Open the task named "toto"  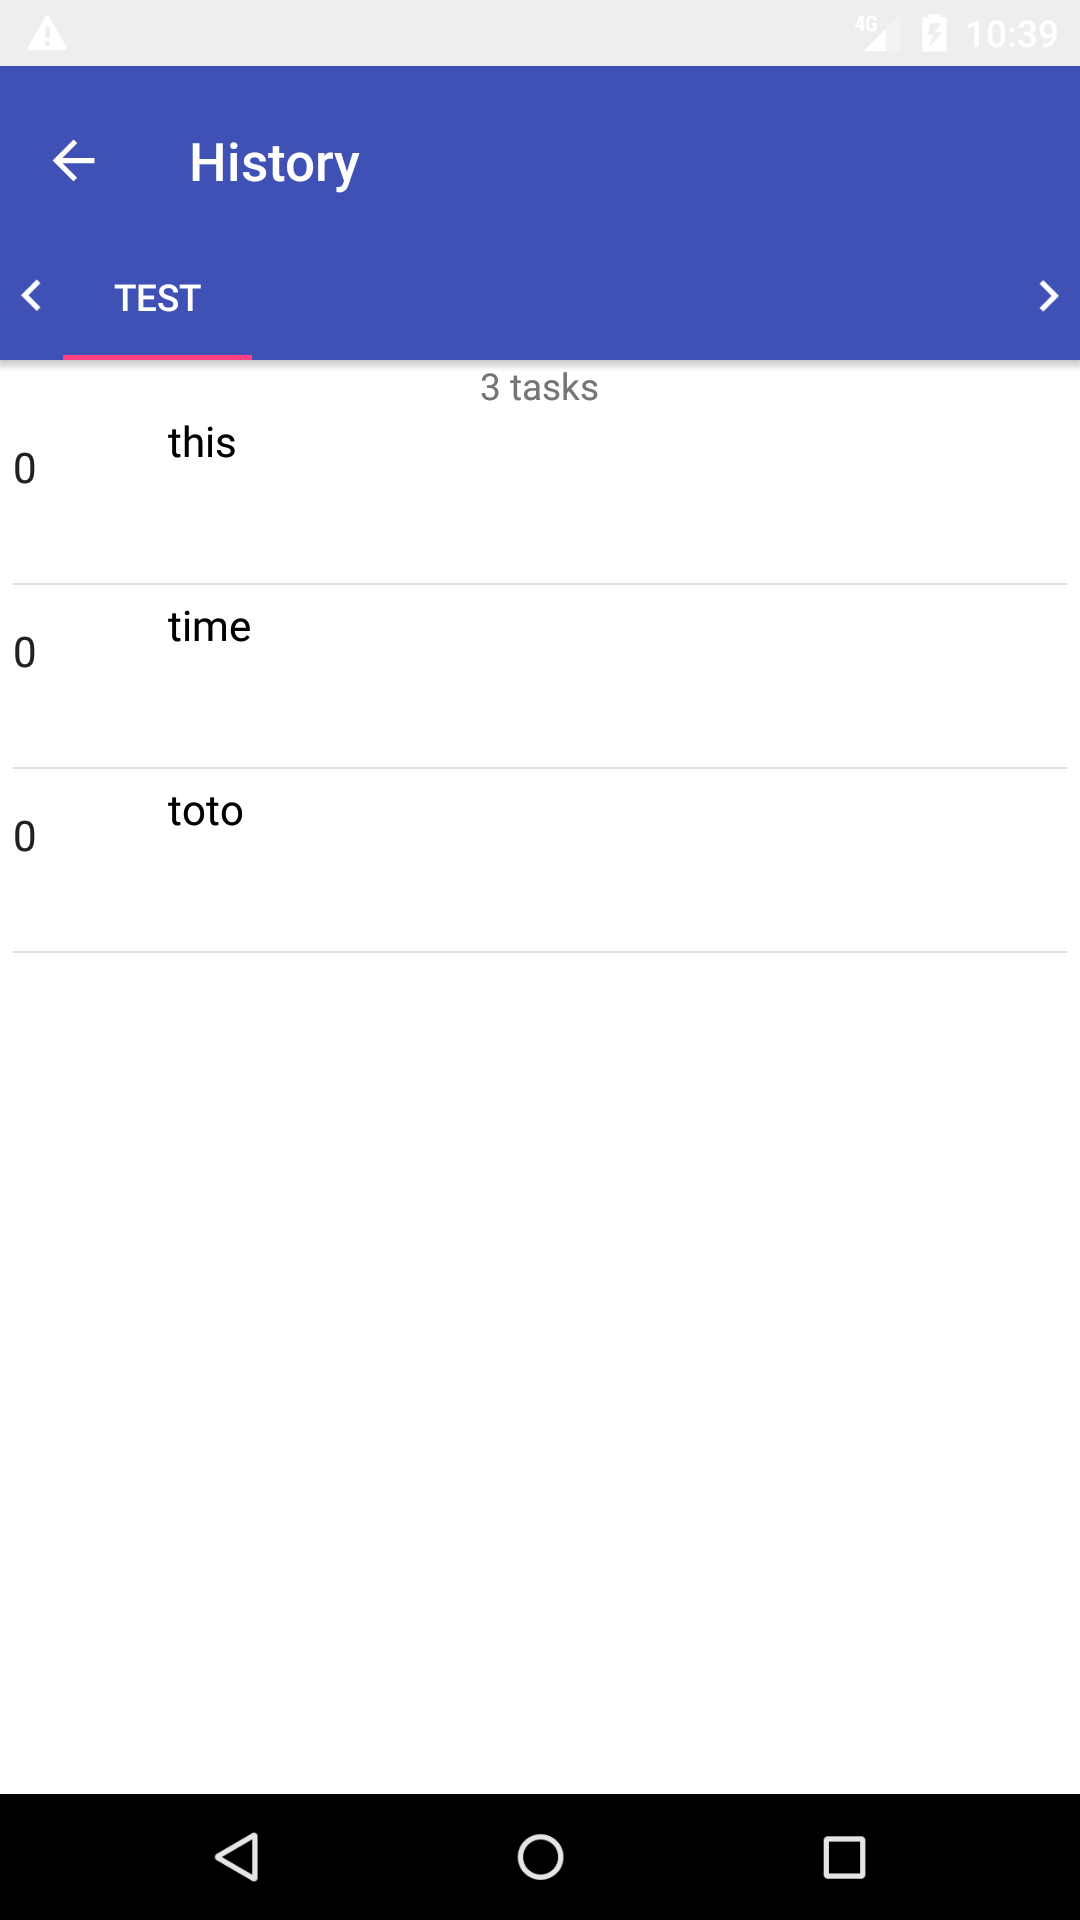[x=206, y=811]
